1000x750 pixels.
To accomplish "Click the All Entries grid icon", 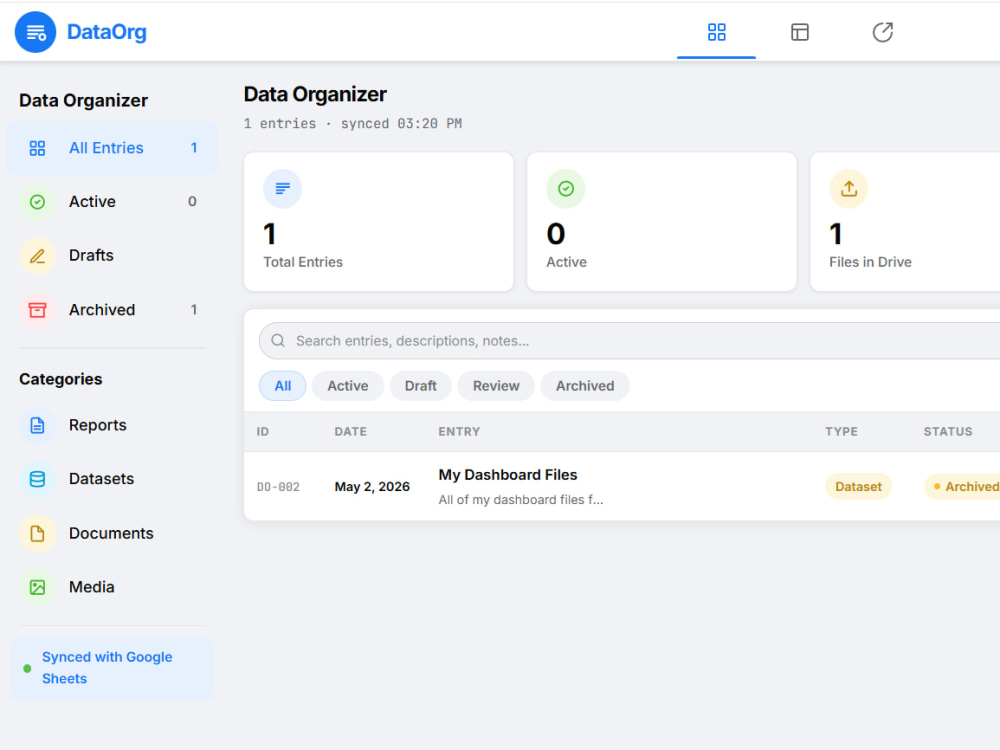I will [38, 148].
